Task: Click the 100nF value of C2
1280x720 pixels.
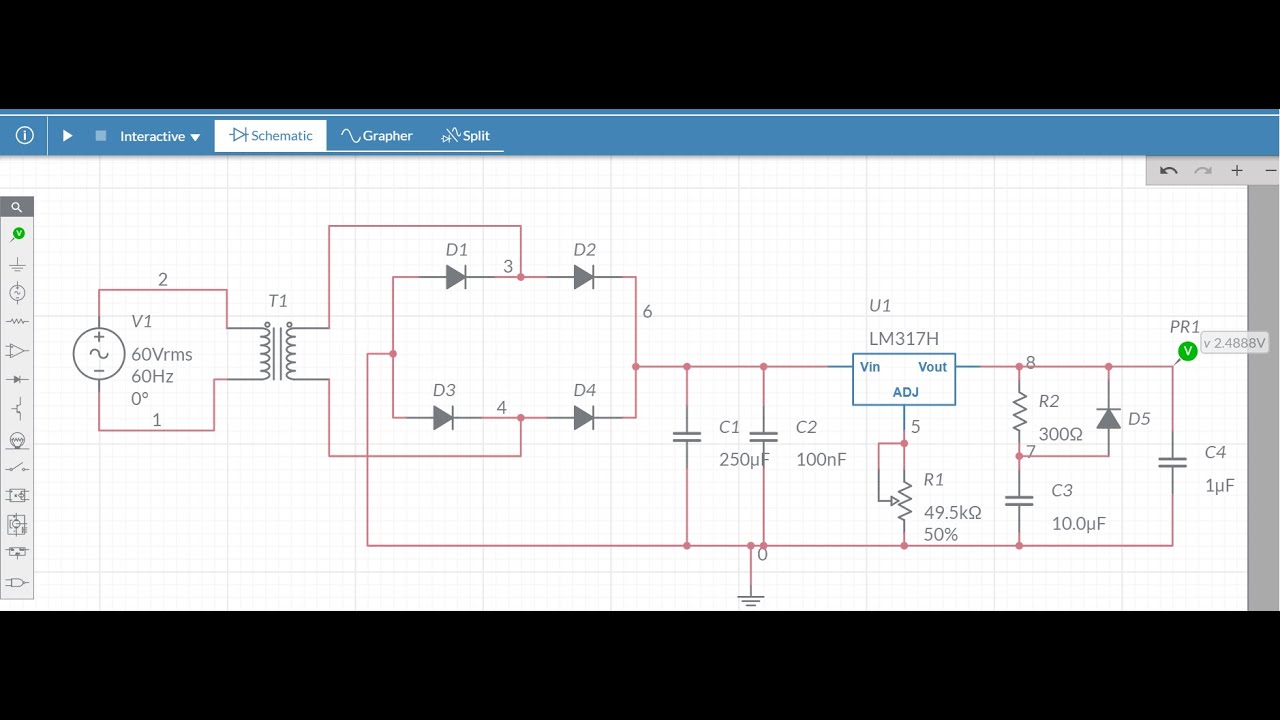Action: coord(821,460)
